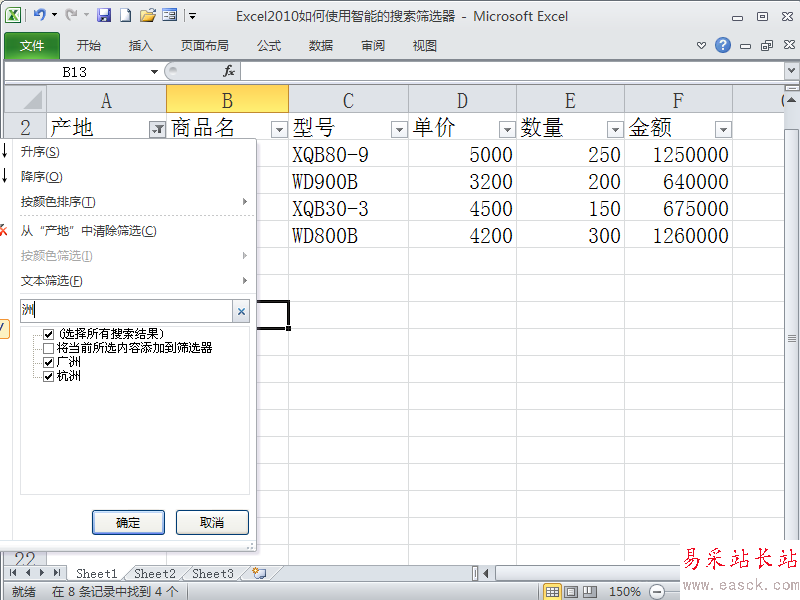Minimize the ribbon with the caret icon

coord(702,45)
